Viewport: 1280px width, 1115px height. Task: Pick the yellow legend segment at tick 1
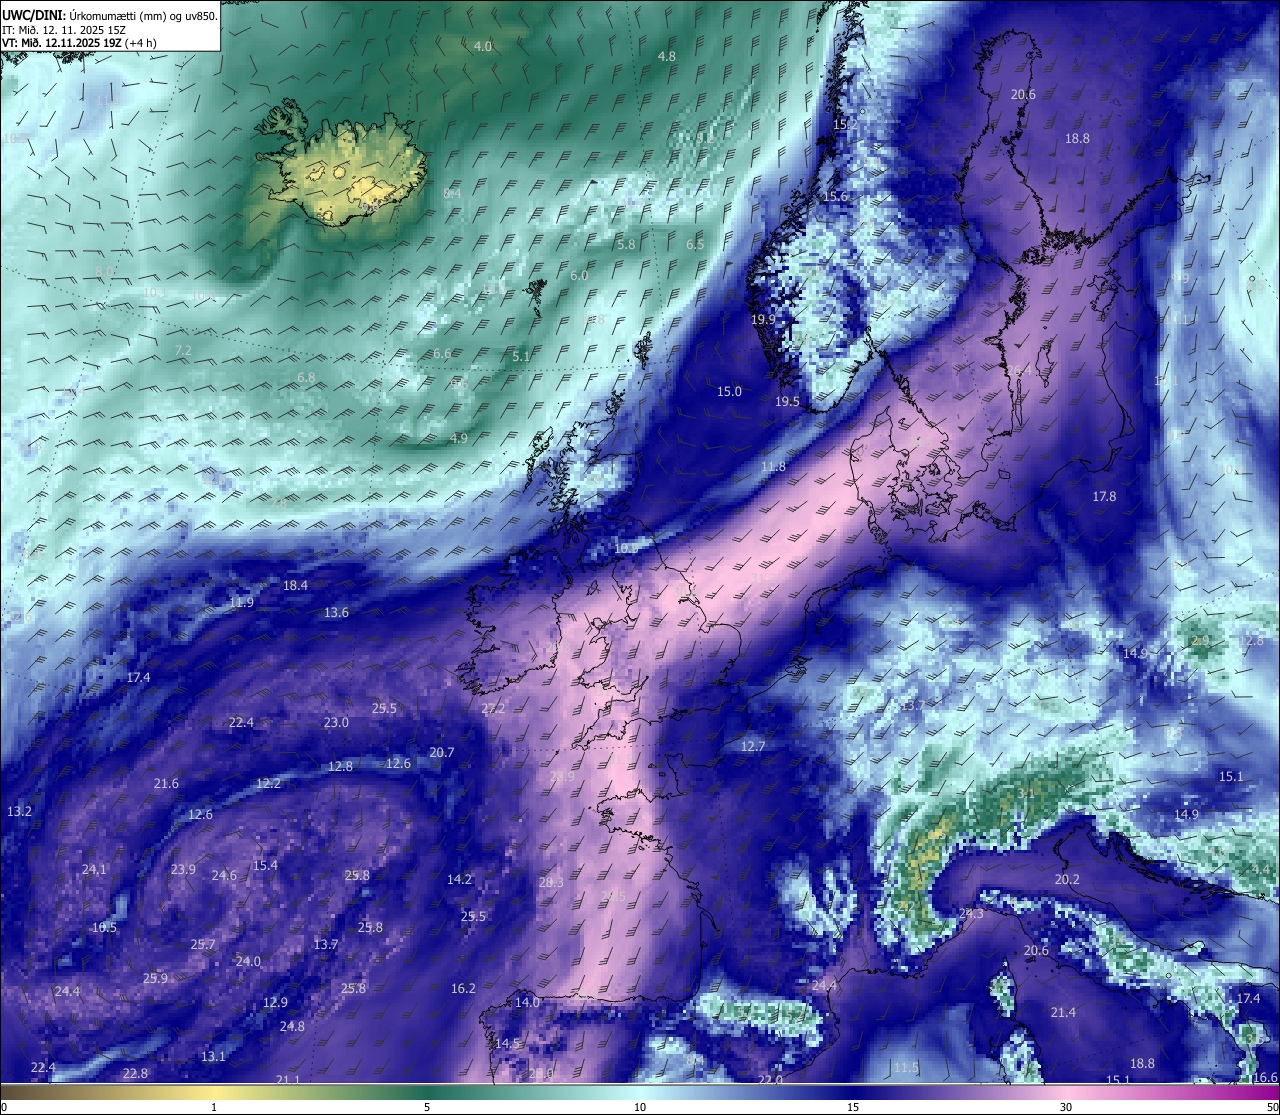pyautogui.click(x=214, y=1093)
